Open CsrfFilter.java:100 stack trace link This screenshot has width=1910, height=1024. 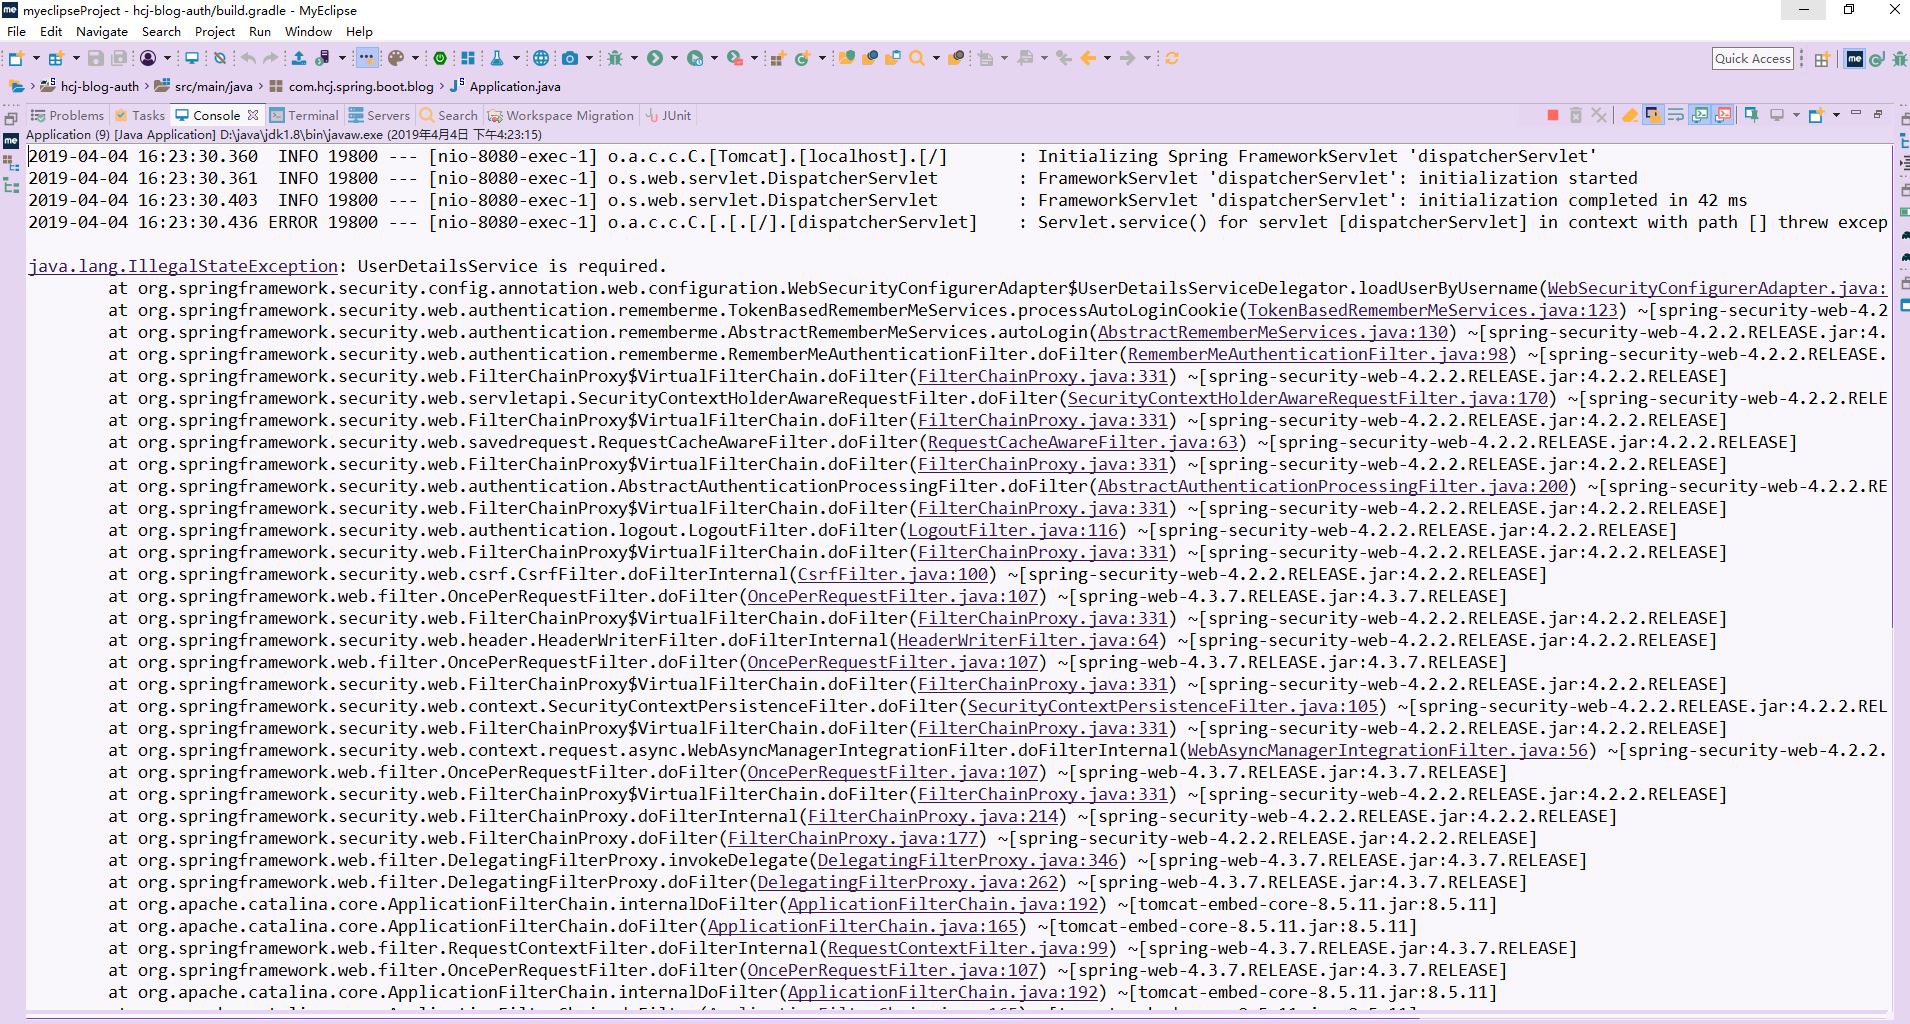pos(892,574)
